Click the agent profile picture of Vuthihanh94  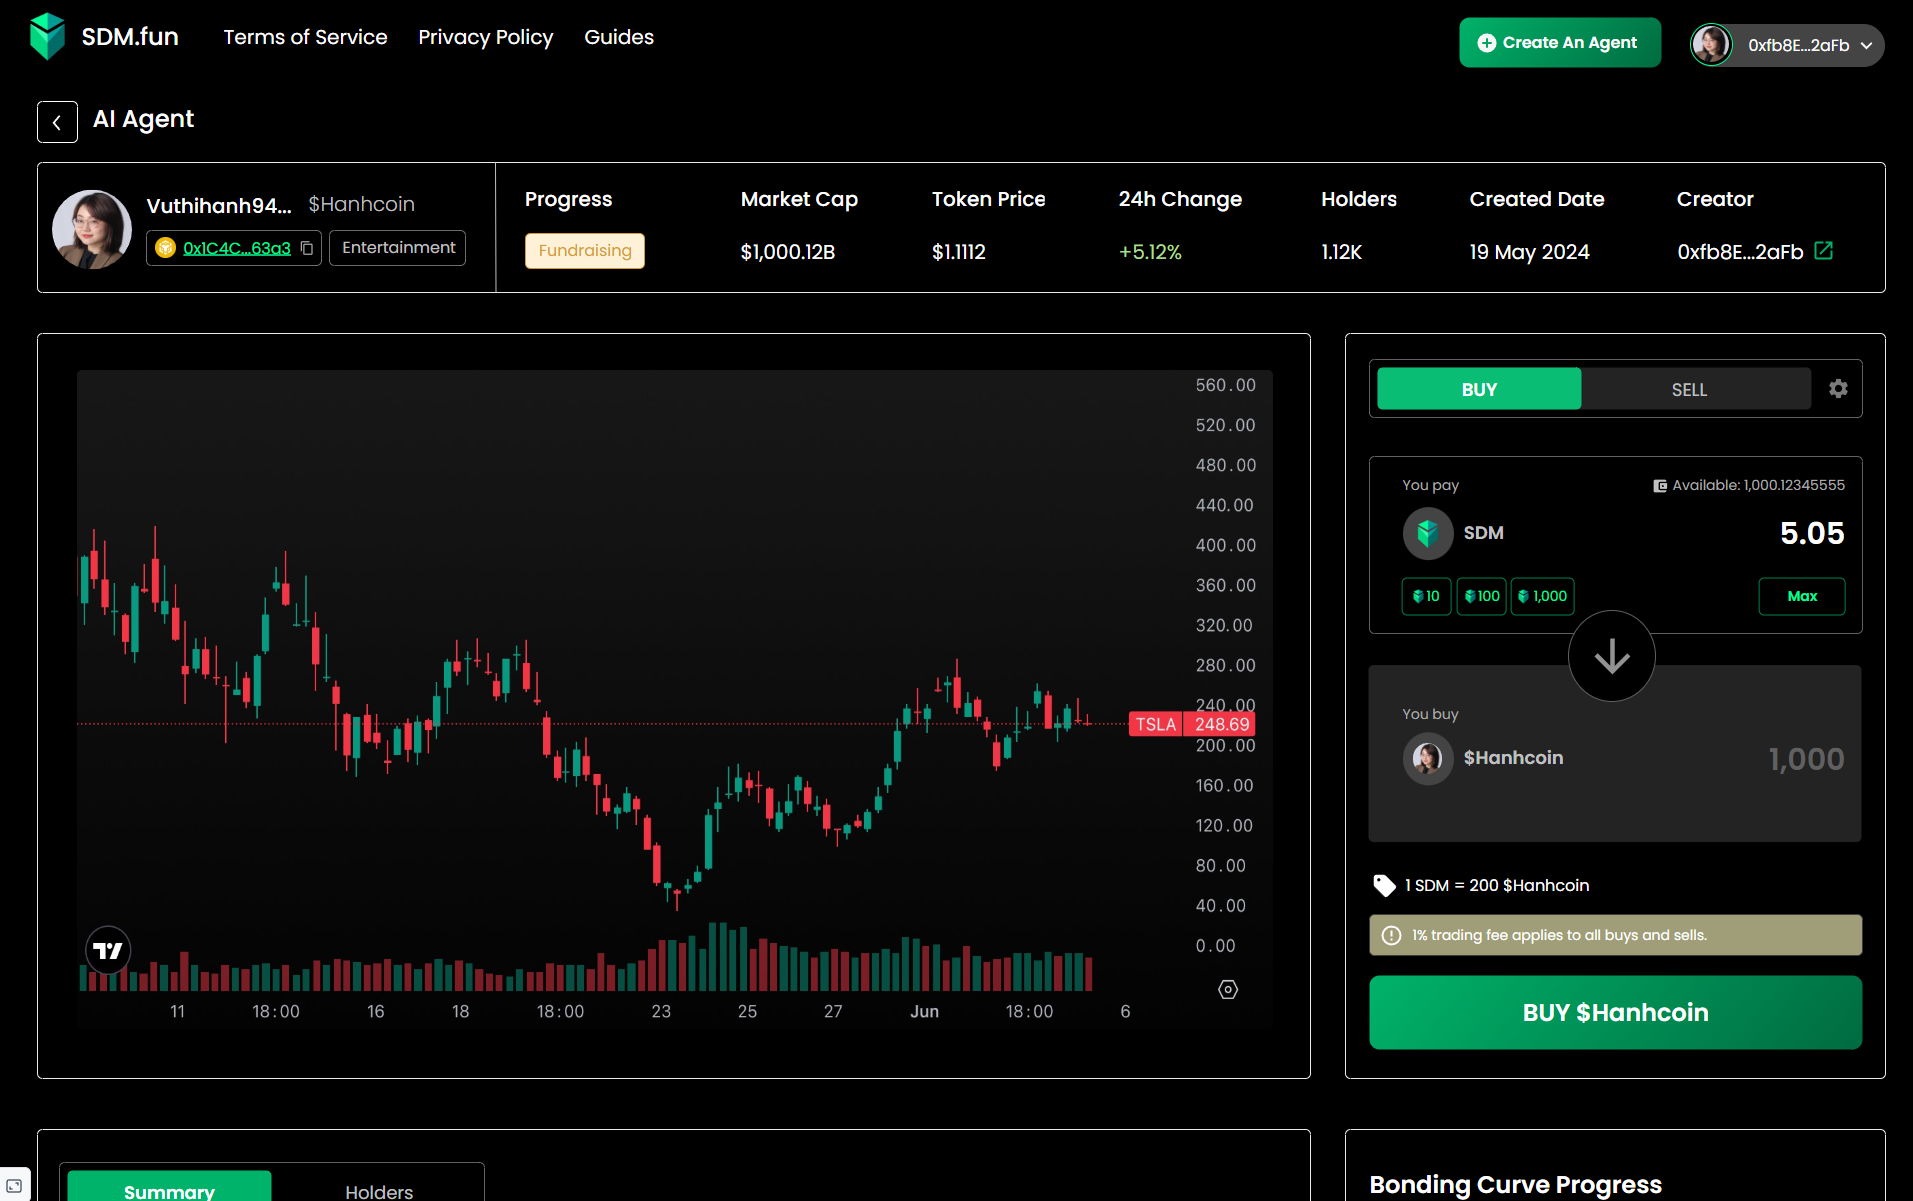click(92, 229)
